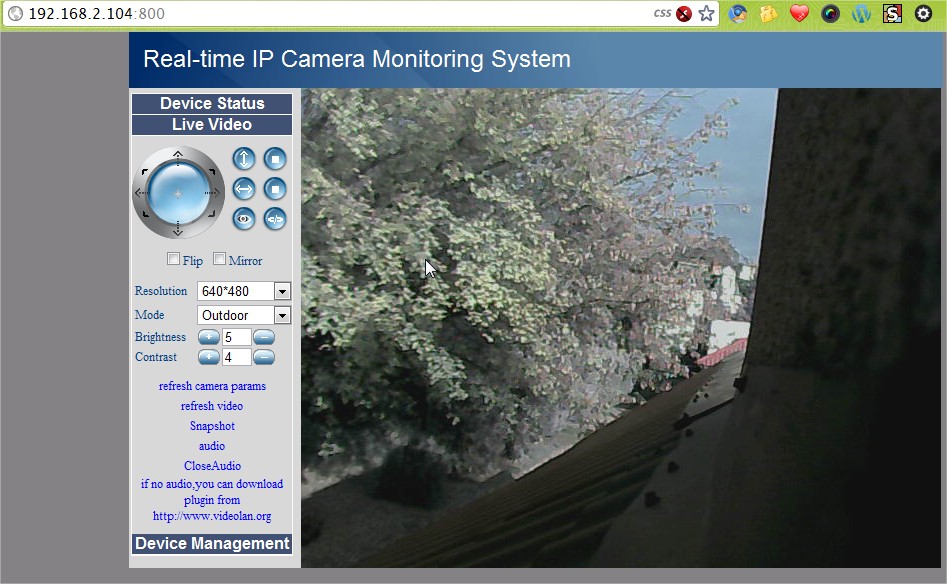Click the Contrast value input field
Screen dimensions: 947x584
pyautogui.click(x=236, y=357)
